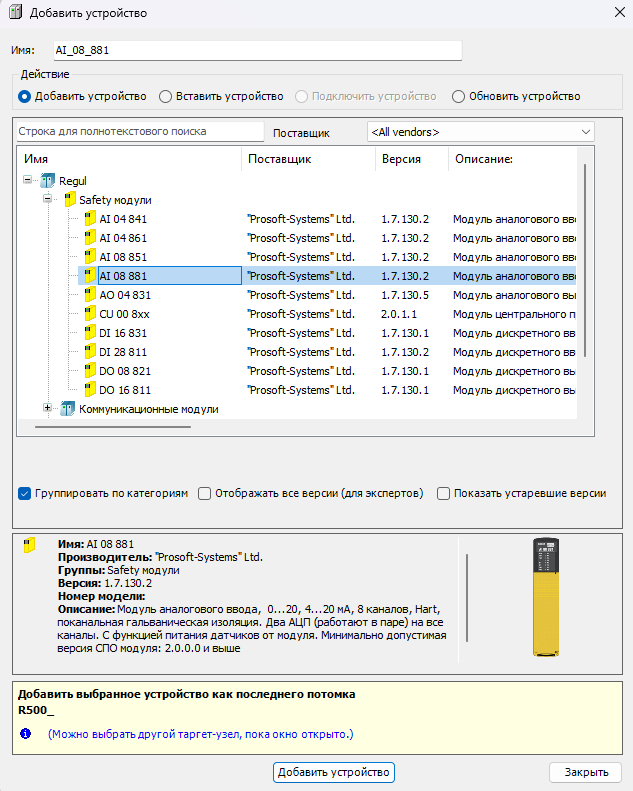This screenshot has height=791, width=633.
Task: Enable Отображать все версии checkbox
Action: 205,493
